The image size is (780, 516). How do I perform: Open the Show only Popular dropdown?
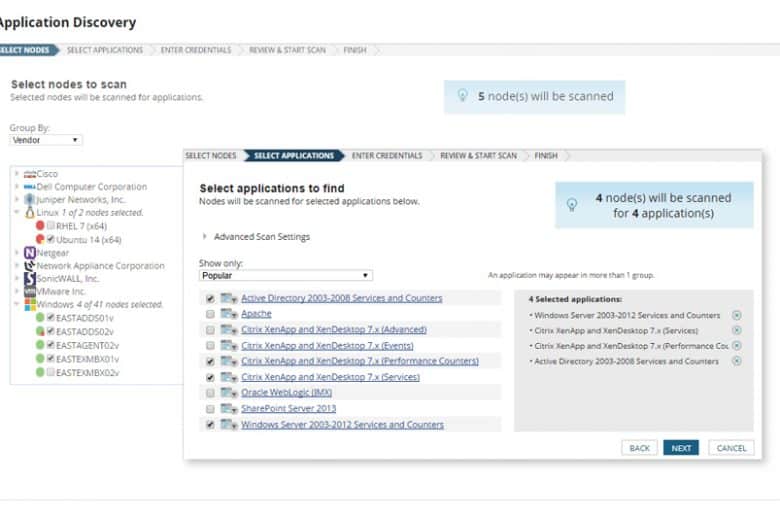[286, 275]
